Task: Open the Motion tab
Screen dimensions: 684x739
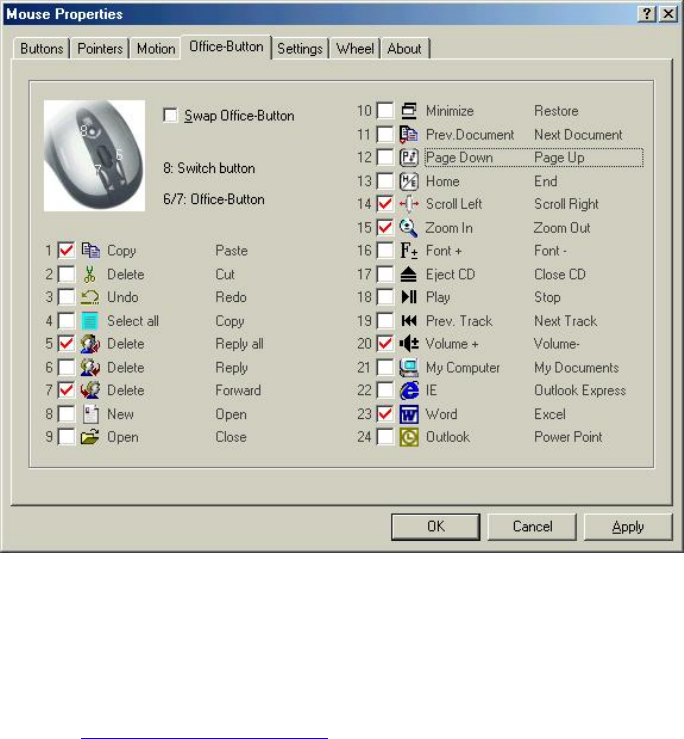Action: (x=156, y=49)
